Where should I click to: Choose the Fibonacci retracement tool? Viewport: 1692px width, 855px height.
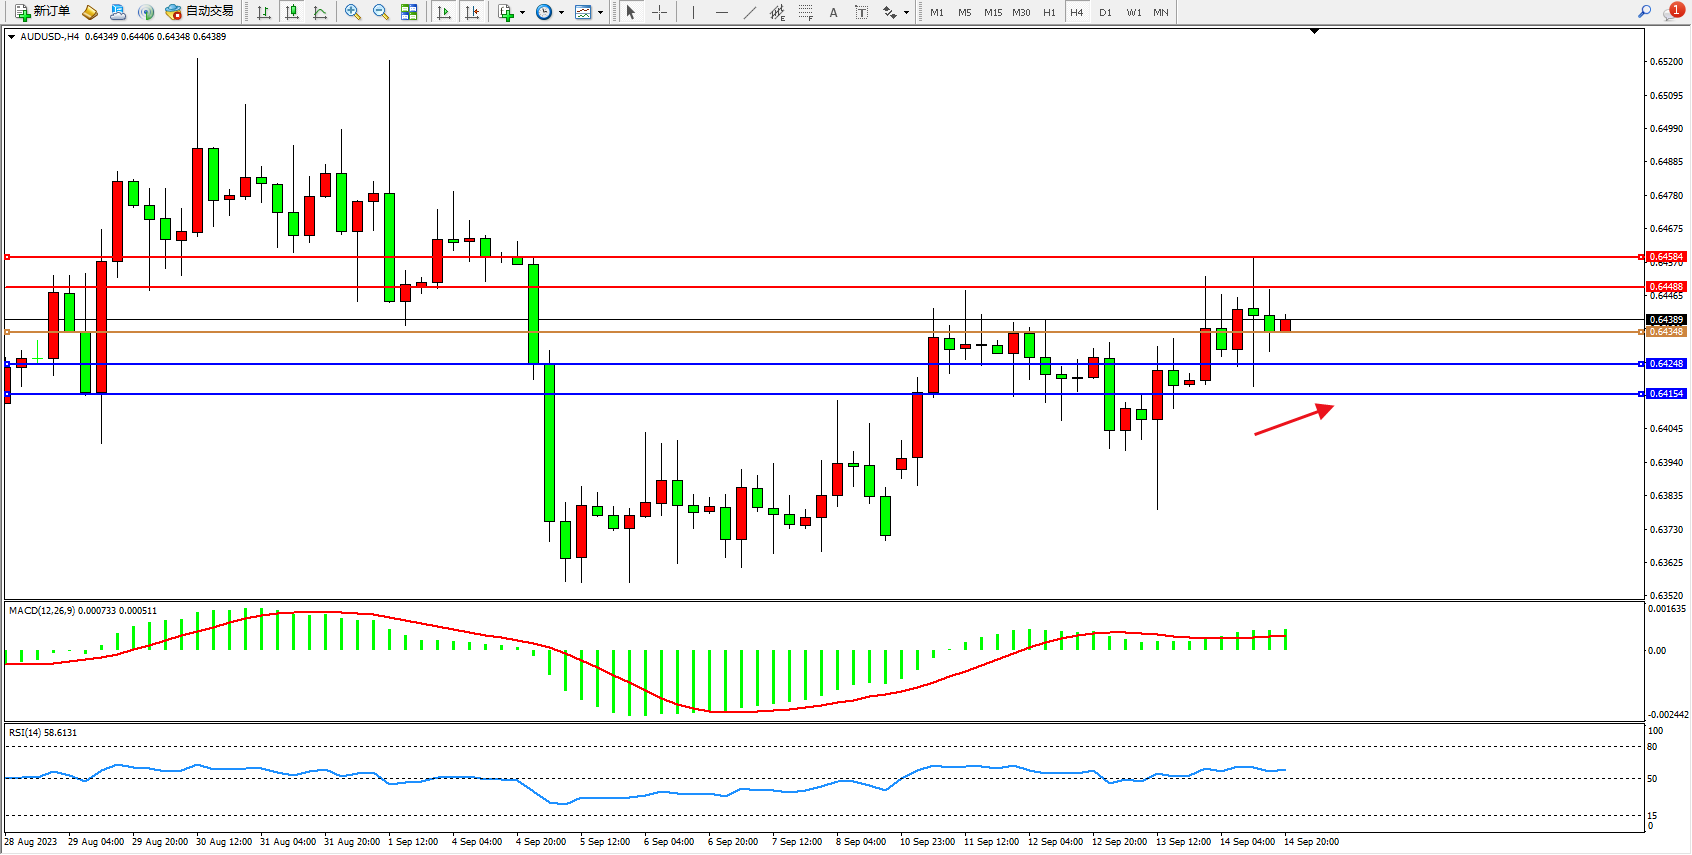click(x=805, y=12)
